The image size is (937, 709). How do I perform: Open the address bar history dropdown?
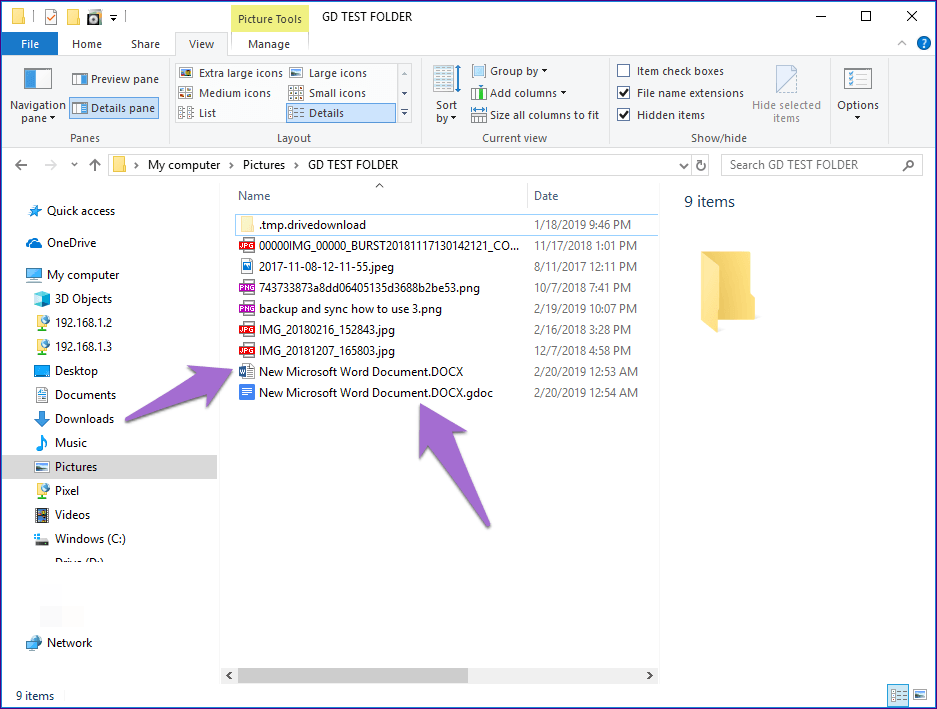point(683,164)
